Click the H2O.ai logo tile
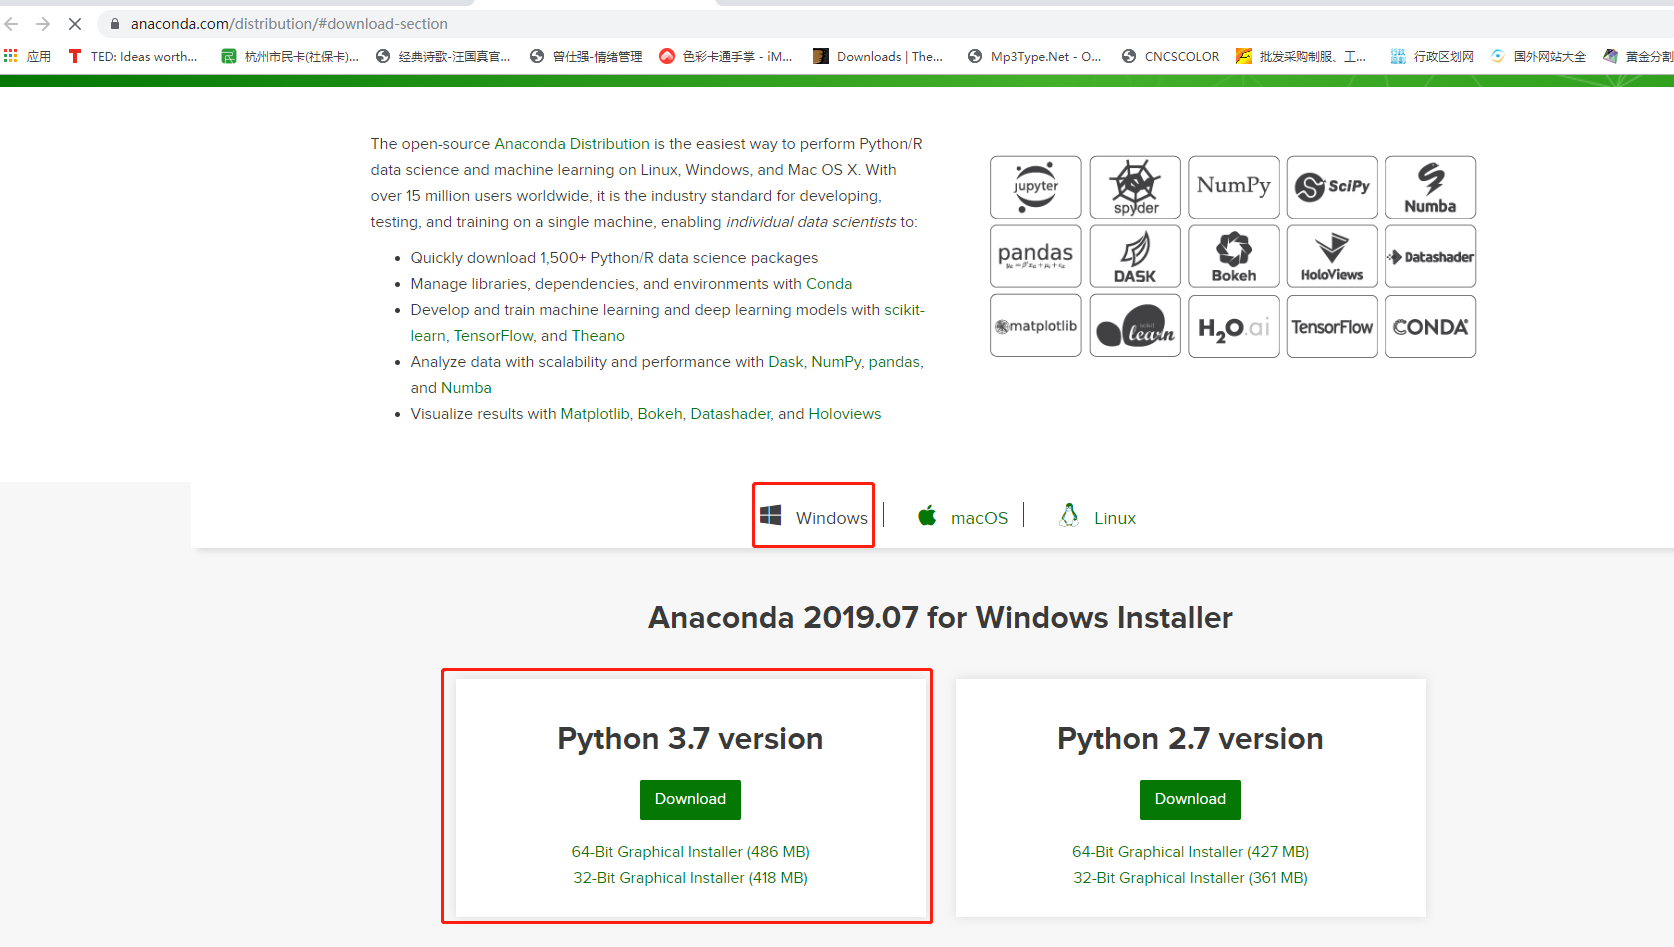The image size is (1674, 947). (x=1233, y=326)
